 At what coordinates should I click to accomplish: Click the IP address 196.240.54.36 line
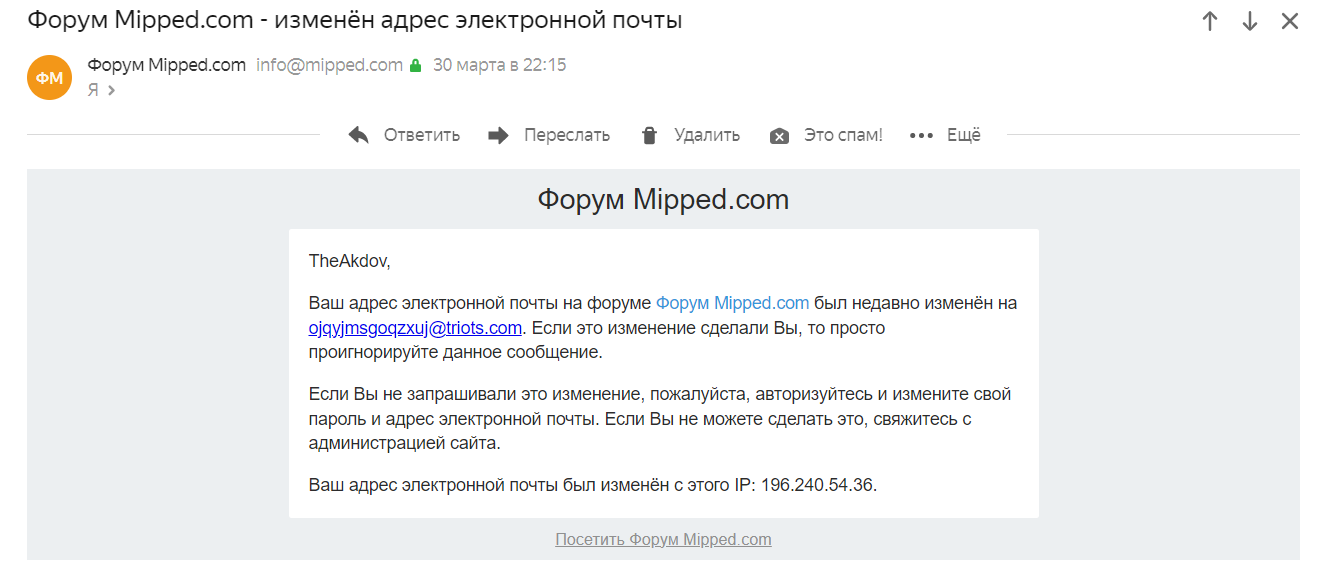(x=593, y=485)
